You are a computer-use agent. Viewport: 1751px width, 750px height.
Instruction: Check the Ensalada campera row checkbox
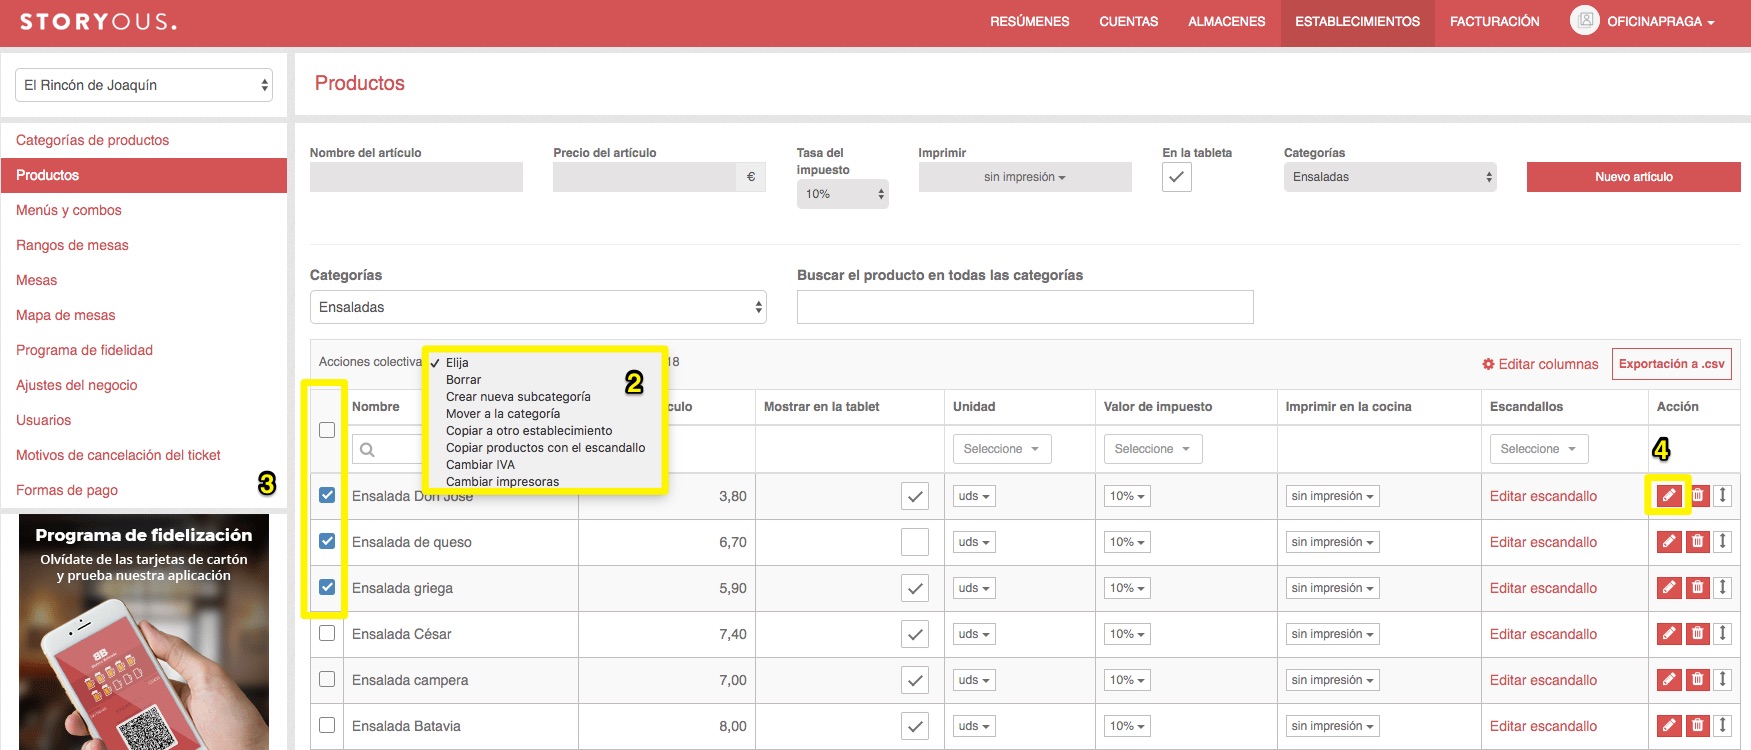(327, 679)
